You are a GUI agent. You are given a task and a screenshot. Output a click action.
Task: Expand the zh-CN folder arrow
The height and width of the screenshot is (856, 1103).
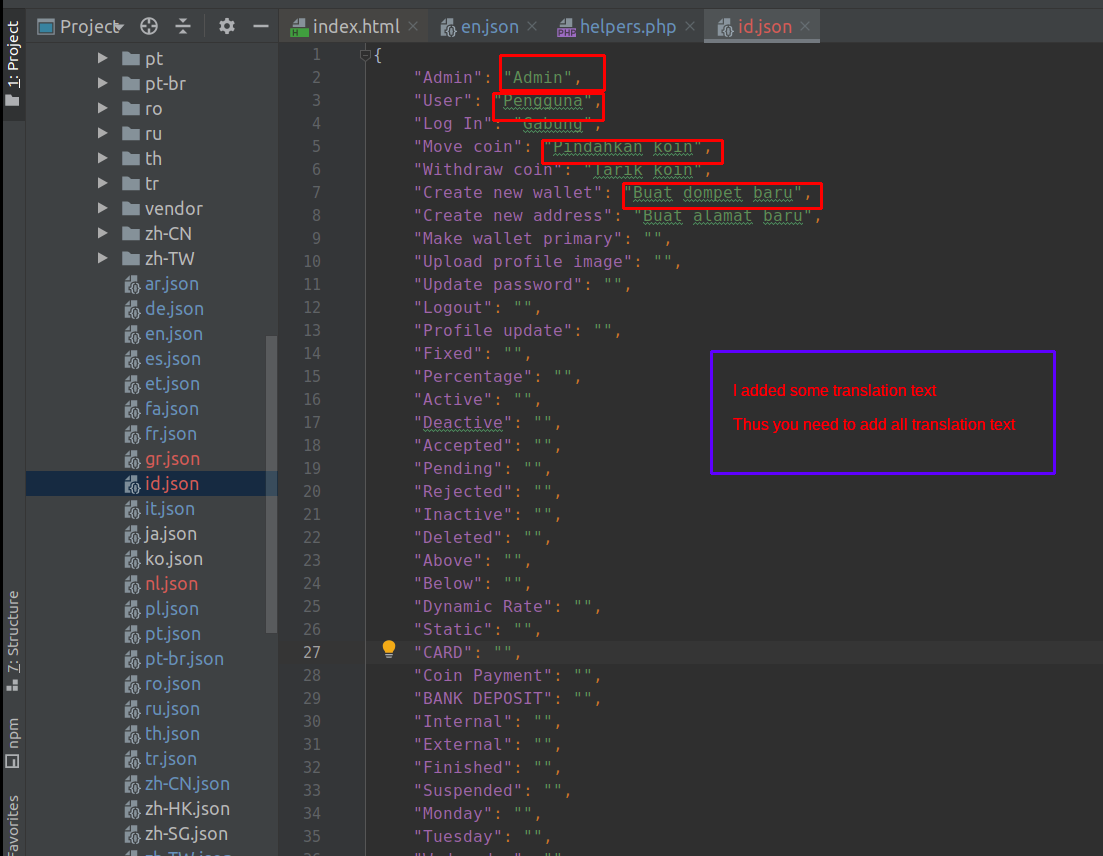(x=103, y=234)
